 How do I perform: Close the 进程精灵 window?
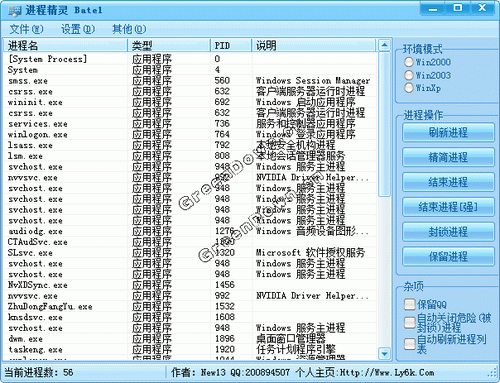click(482, 8)
